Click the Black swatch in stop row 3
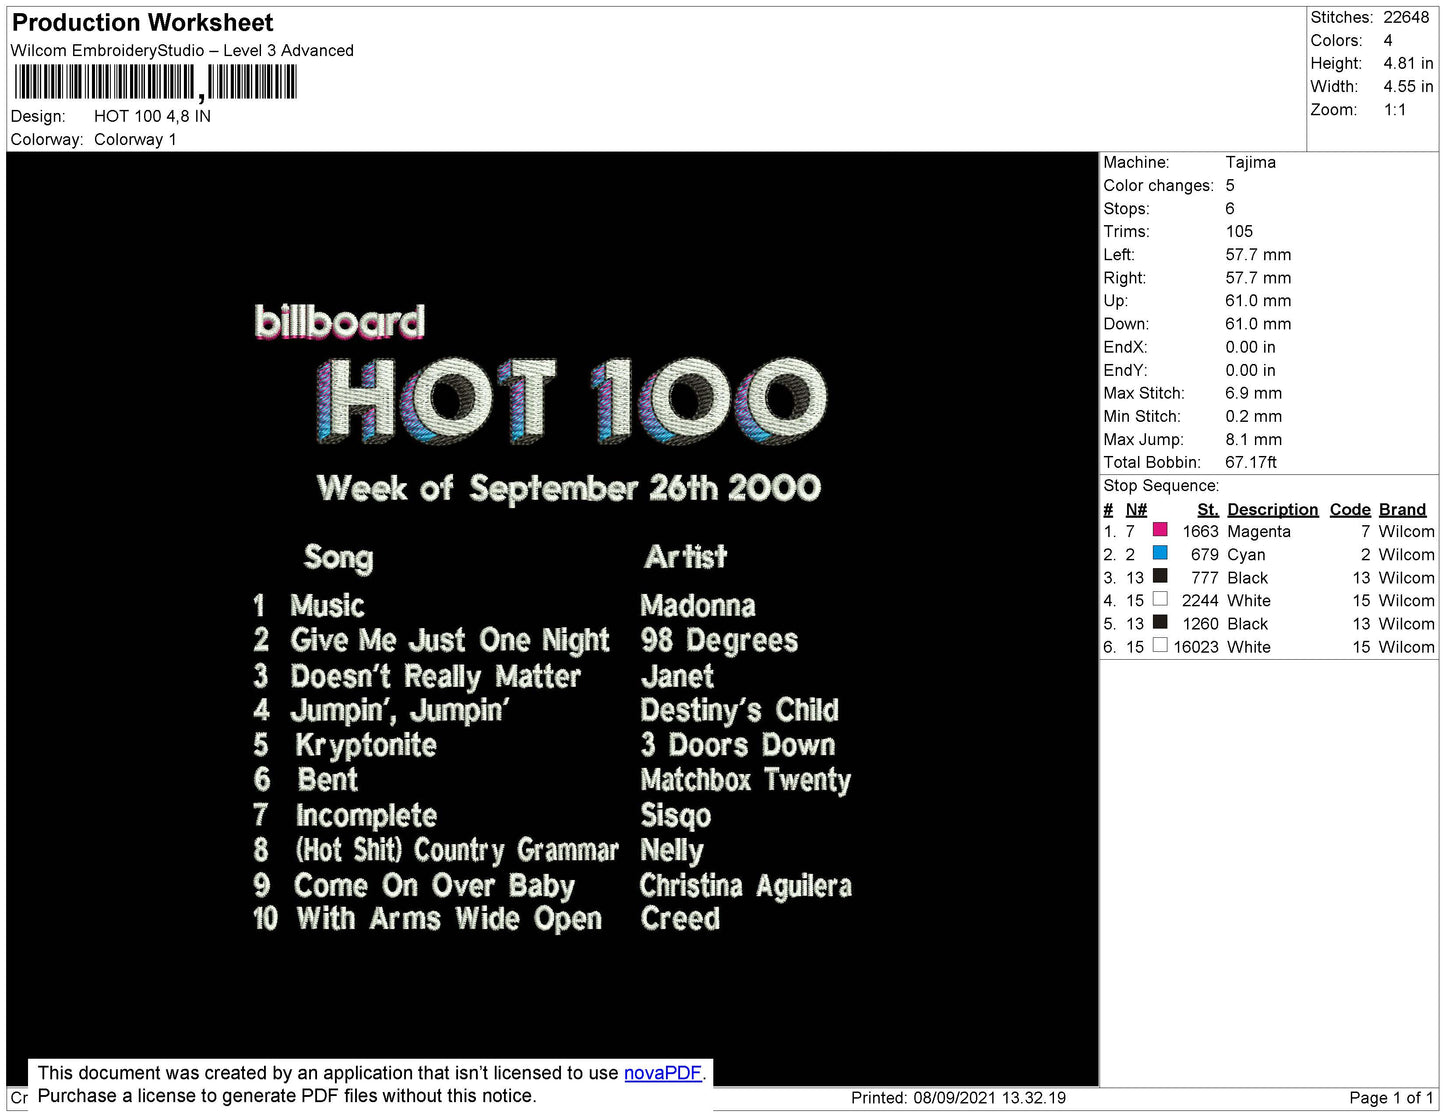This screenshot has height=1117, width=1445. 1160,576
